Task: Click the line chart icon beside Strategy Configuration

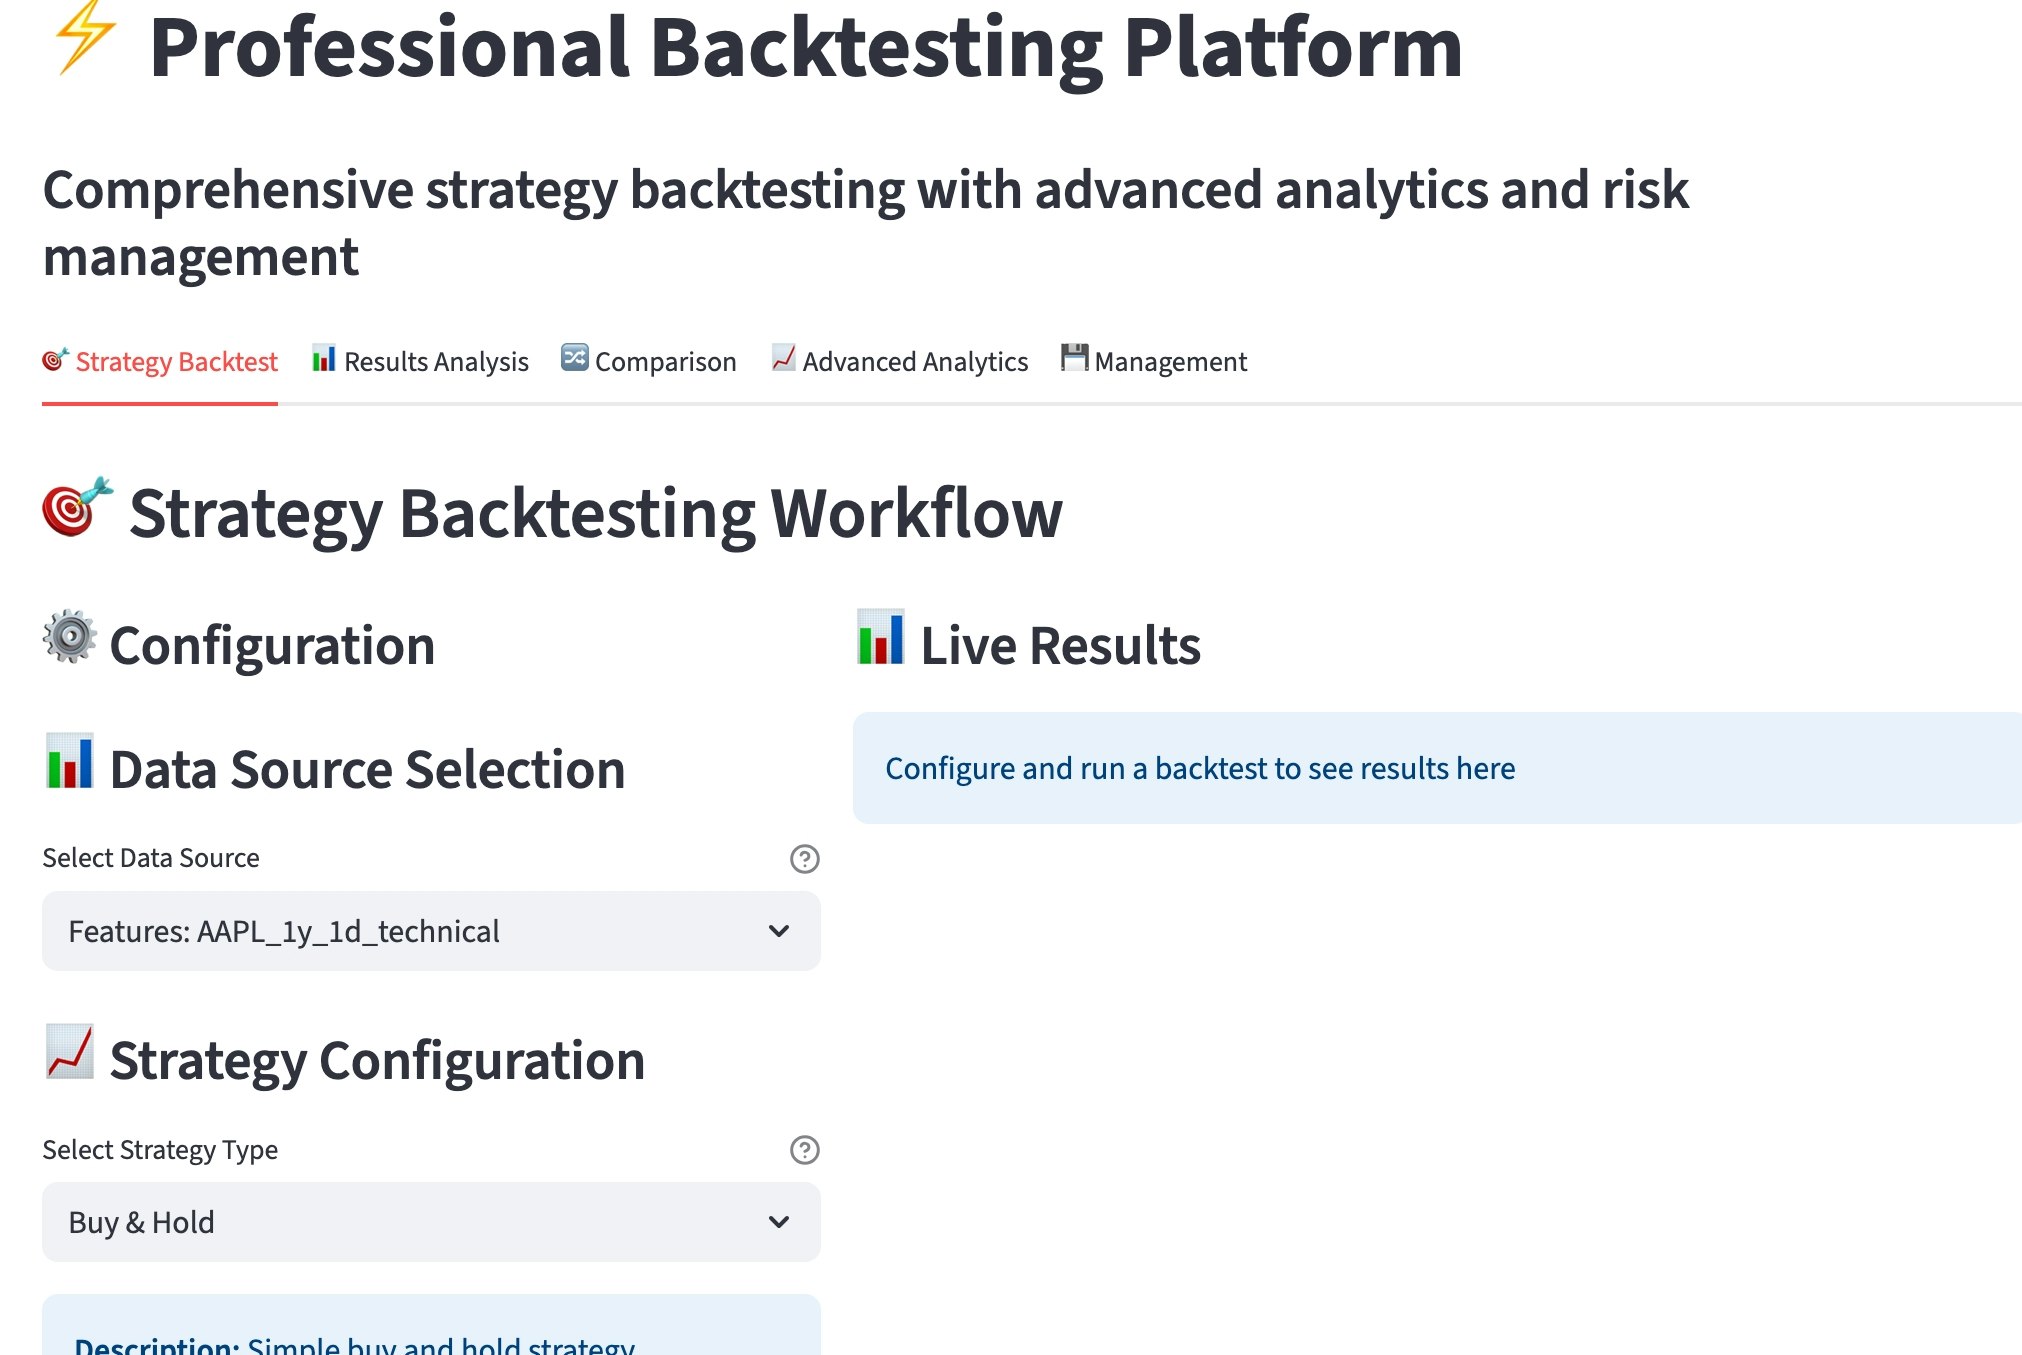Action: tap(70, 1052)
